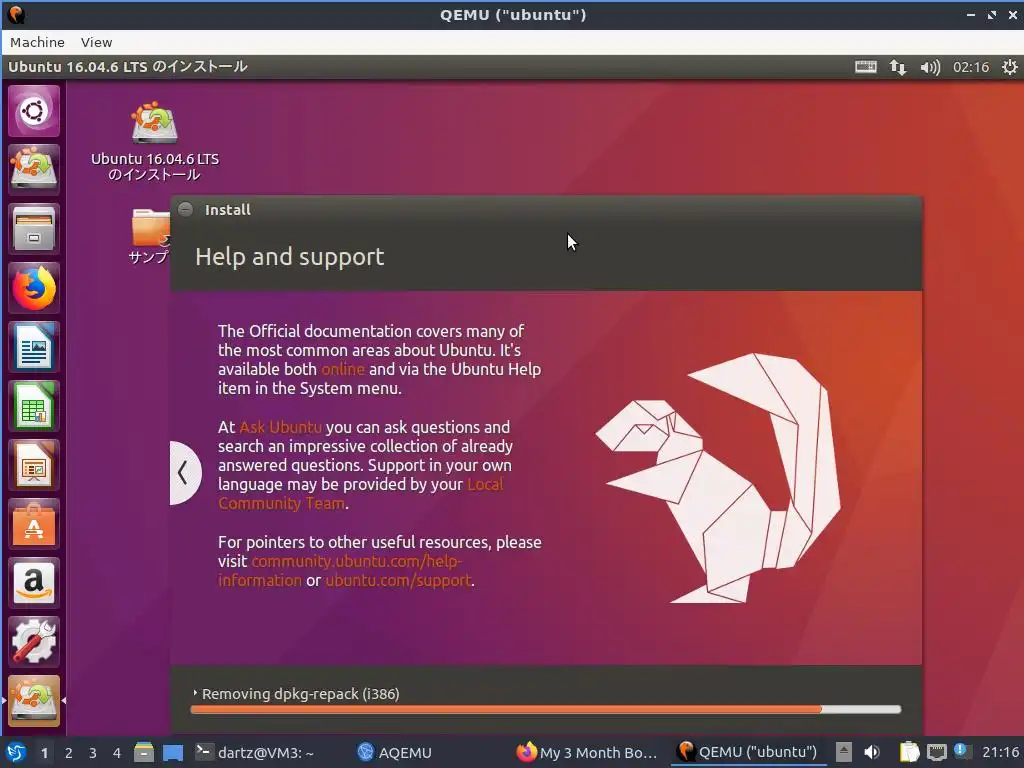Open the session gear menu in top panel
Screen dimensions: 1024x768
pos(1009,67)
